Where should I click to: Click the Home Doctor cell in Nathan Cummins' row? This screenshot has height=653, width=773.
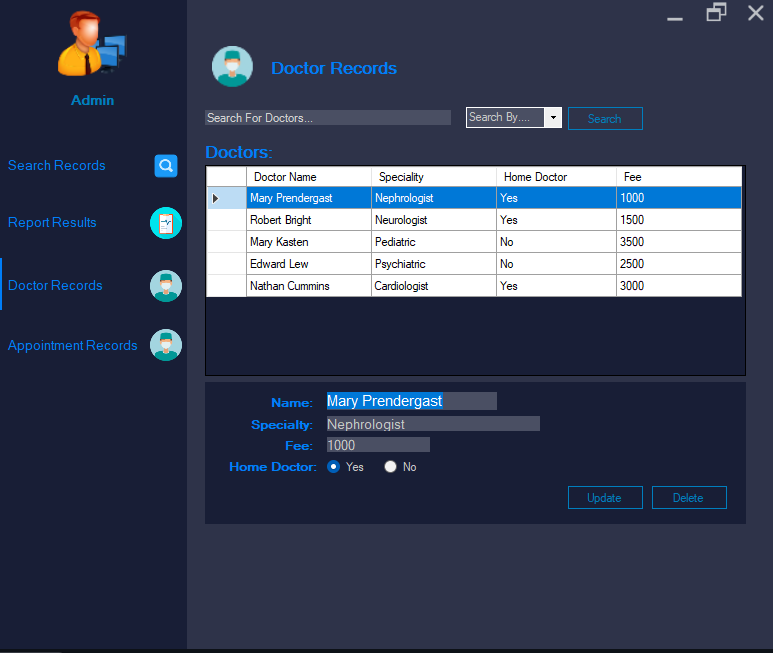click(556, 286)
